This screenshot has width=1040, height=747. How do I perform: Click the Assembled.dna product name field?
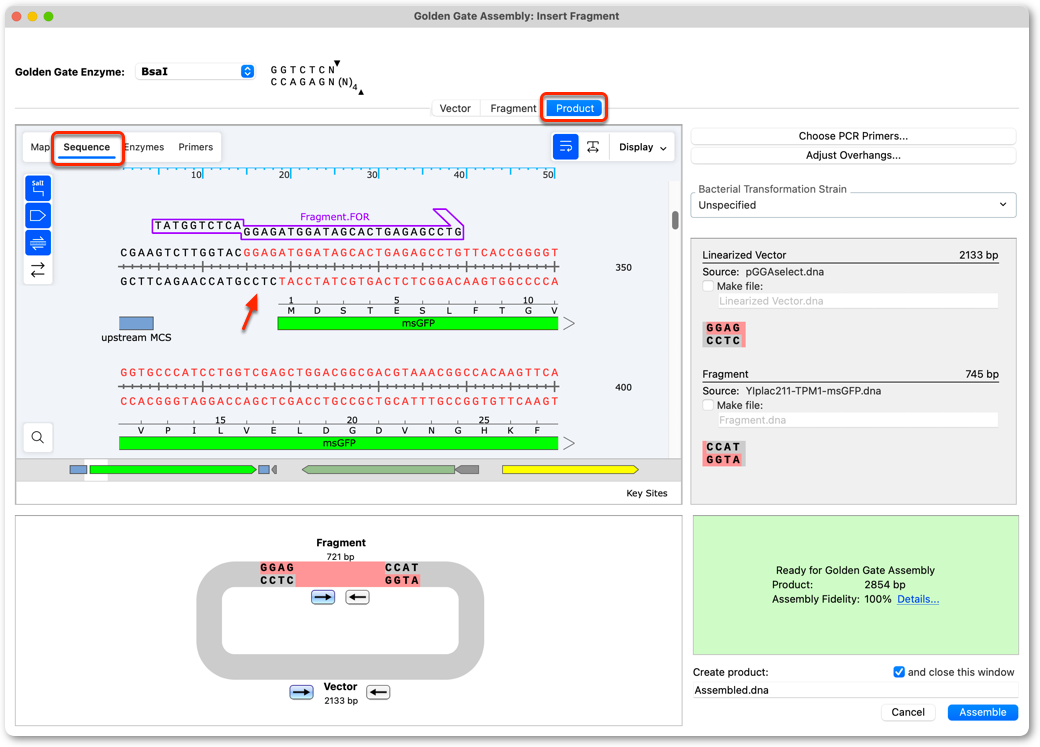click(x=855, y=690)
